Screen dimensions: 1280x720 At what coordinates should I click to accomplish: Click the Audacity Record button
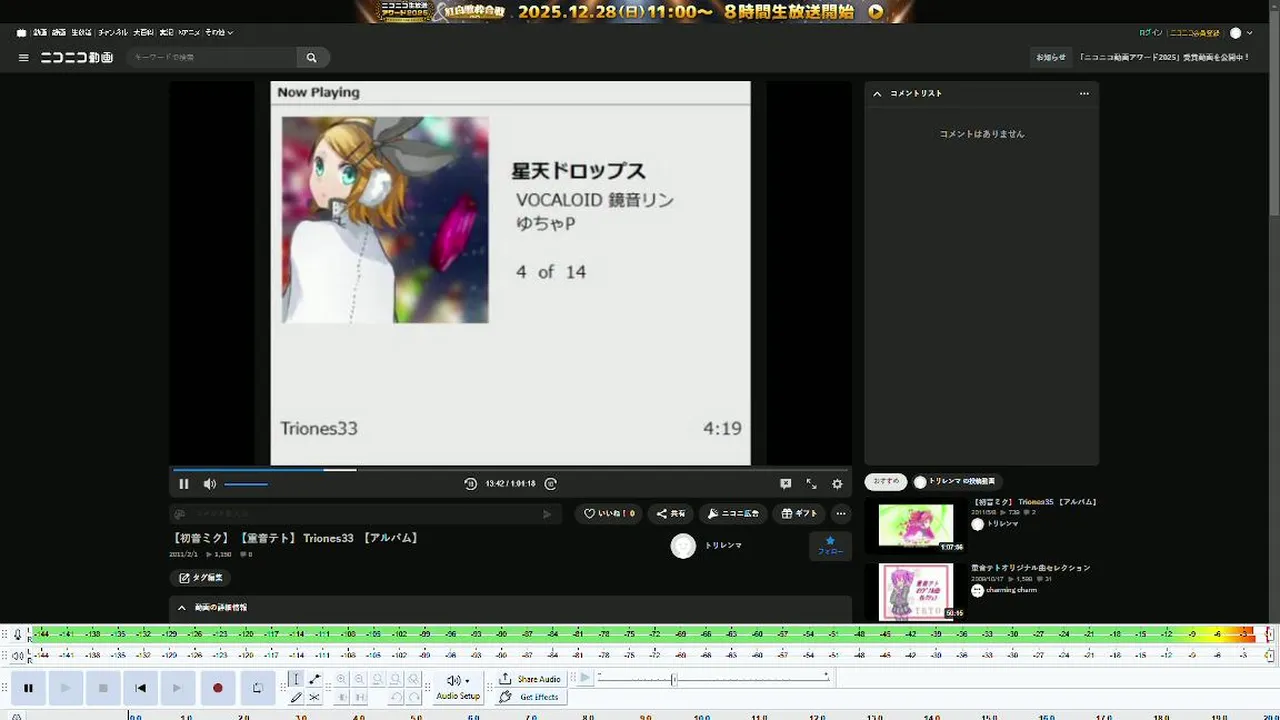pos(217,688)
